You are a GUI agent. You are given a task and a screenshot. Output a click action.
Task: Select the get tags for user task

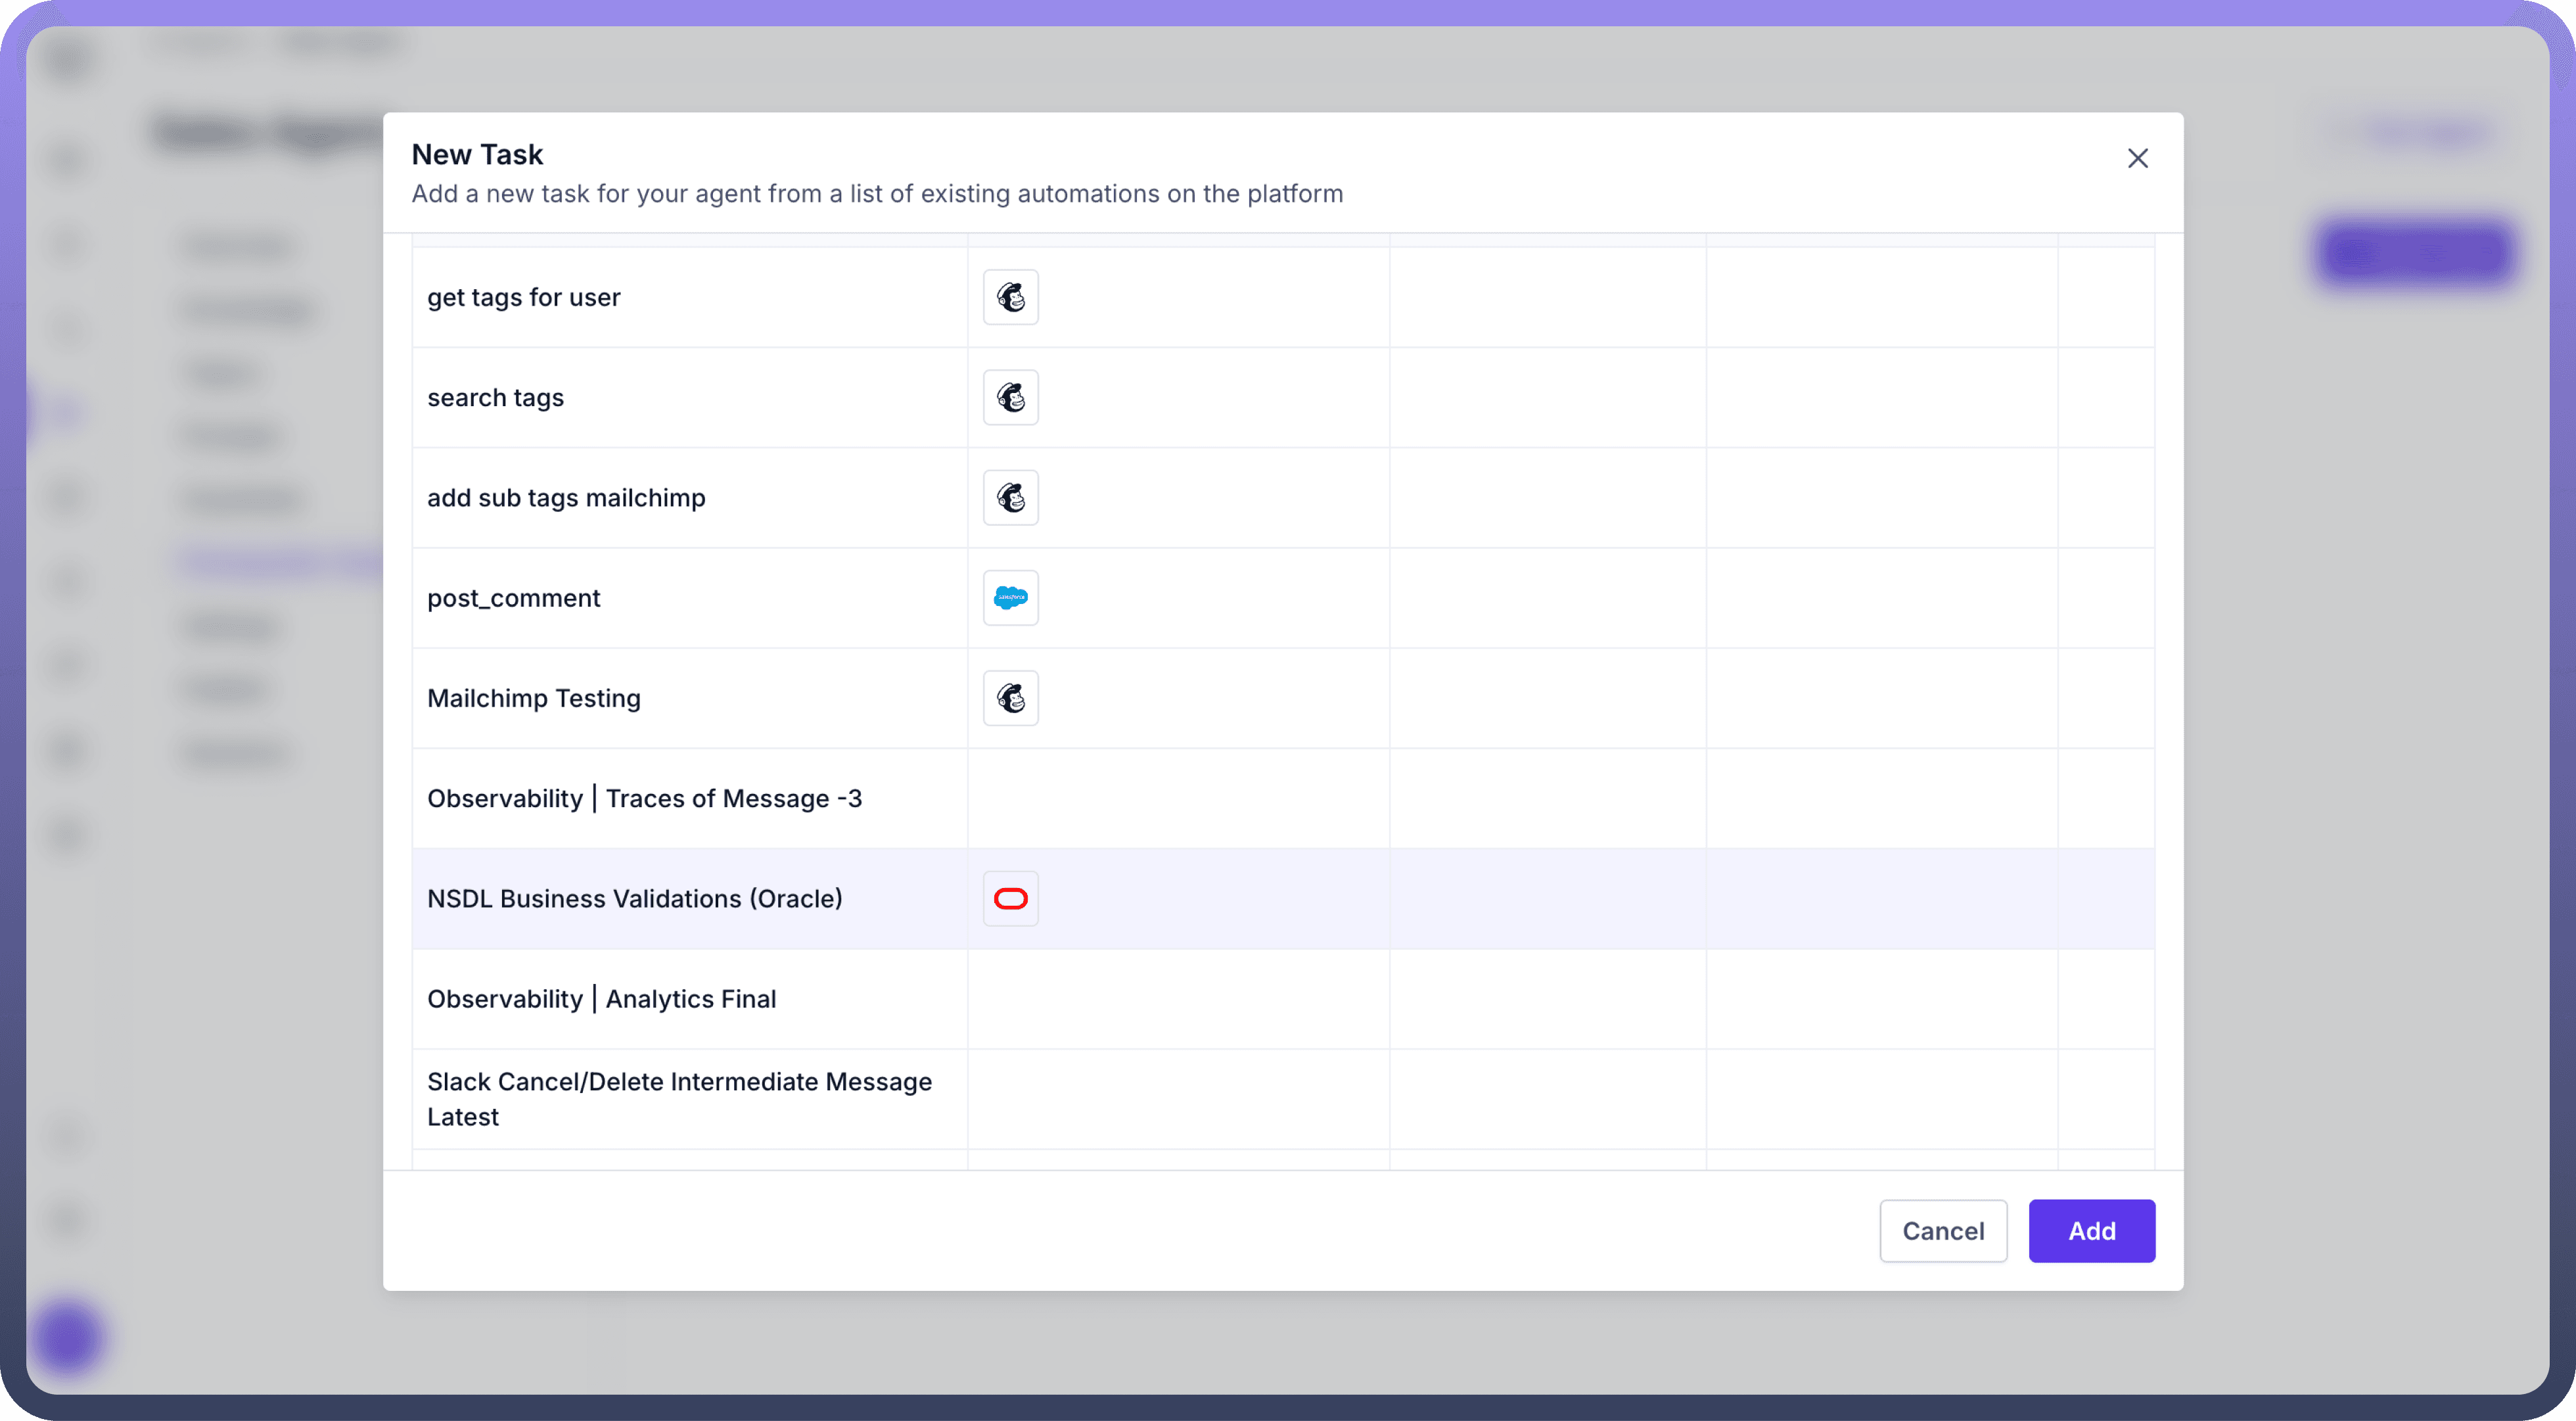coord(524,297)
